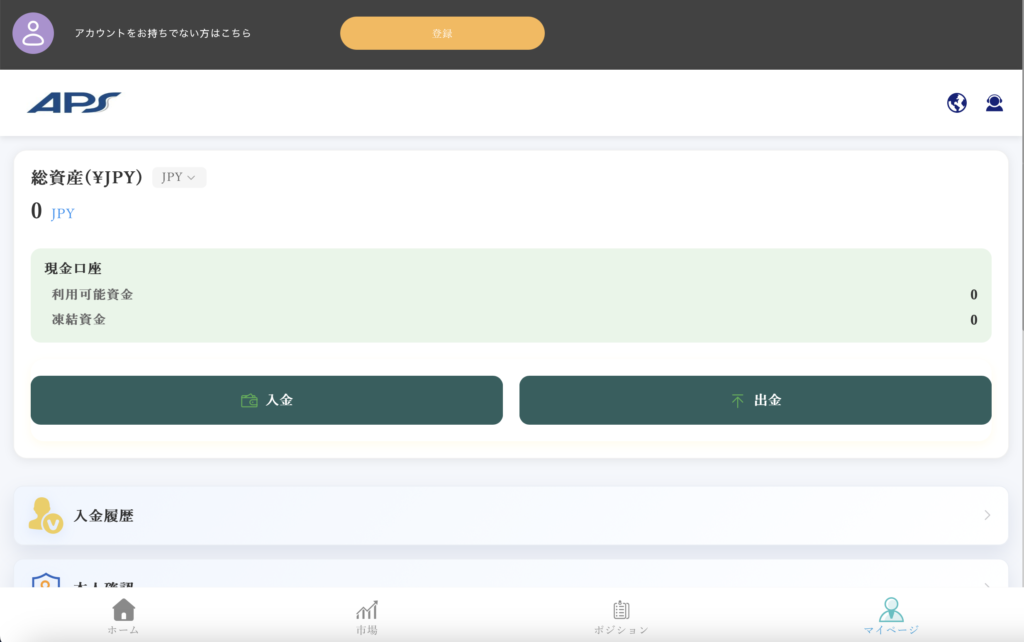1024x642 pixels.
Task: Click the orange 登録 register button
Action: coord(442,33)
